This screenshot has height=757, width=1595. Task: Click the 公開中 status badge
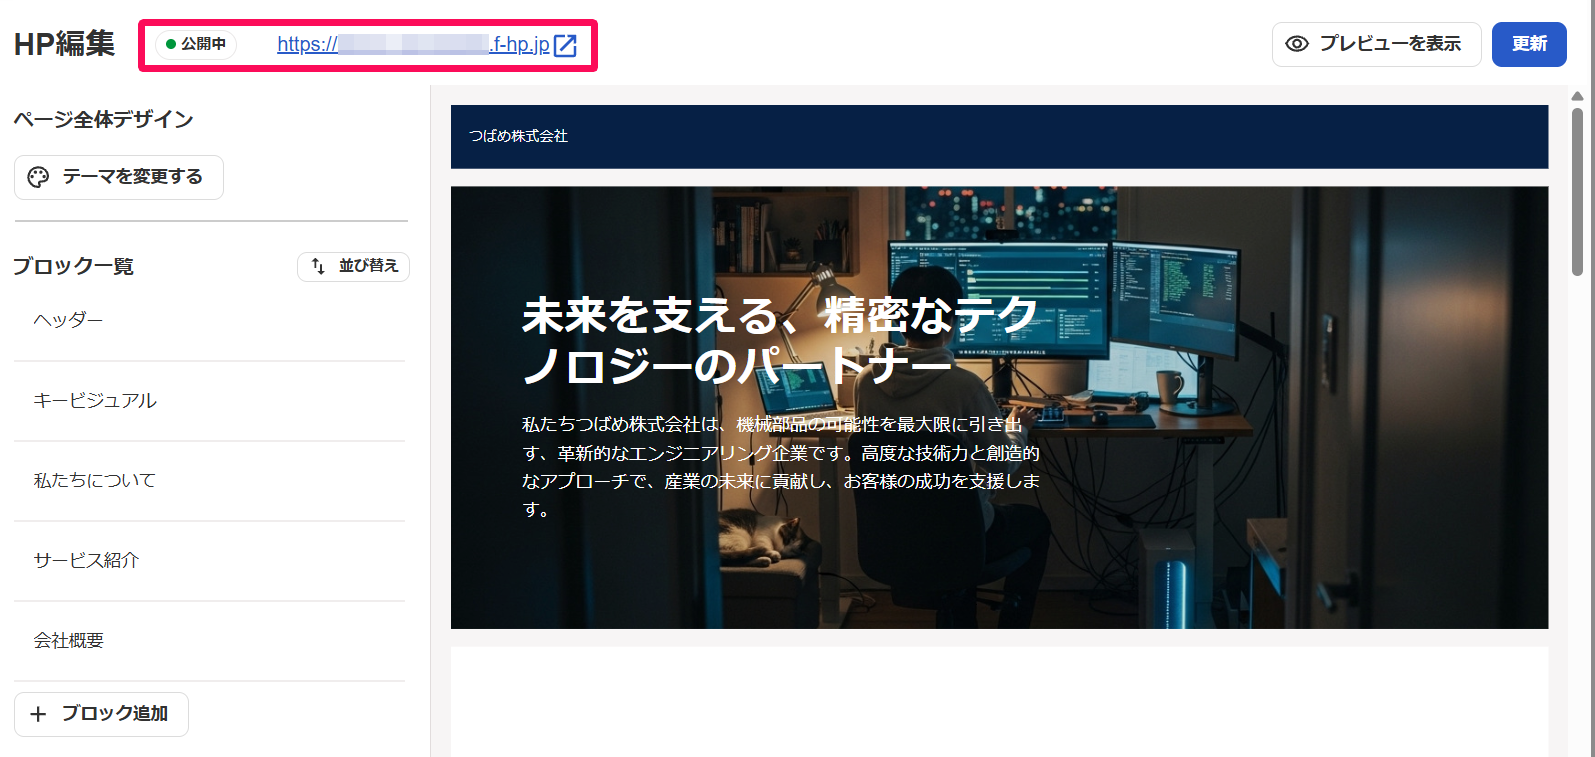pos(196,44)
